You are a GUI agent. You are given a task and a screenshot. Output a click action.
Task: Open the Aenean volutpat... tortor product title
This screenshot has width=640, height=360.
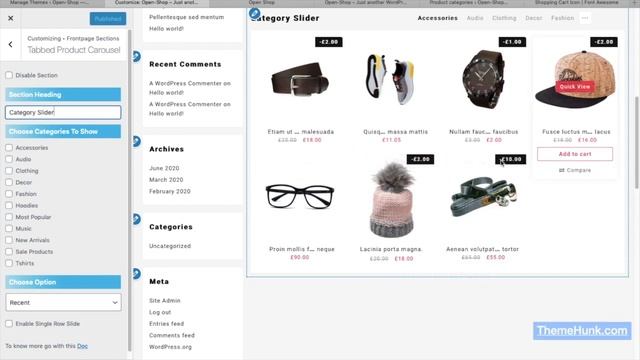[482, 249]
